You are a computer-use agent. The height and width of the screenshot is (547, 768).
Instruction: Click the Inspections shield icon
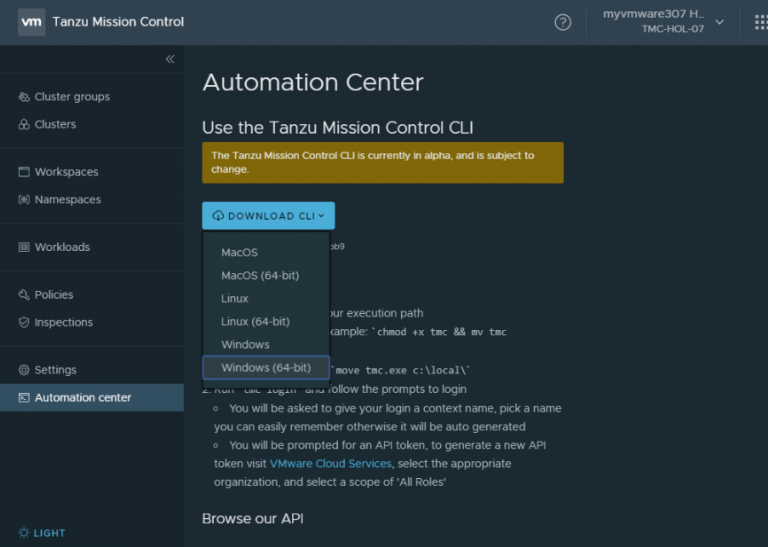25,323
